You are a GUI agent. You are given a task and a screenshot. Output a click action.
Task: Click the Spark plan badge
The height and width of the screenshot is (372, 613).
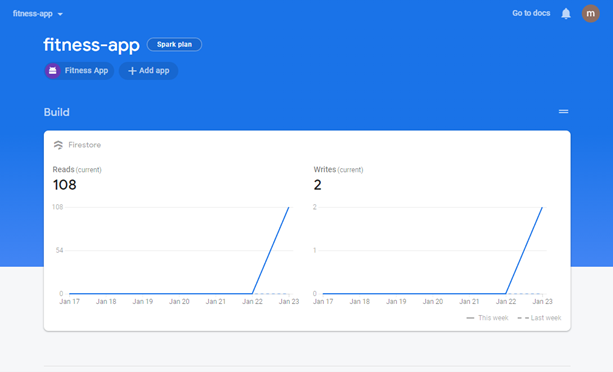(174, 45)
